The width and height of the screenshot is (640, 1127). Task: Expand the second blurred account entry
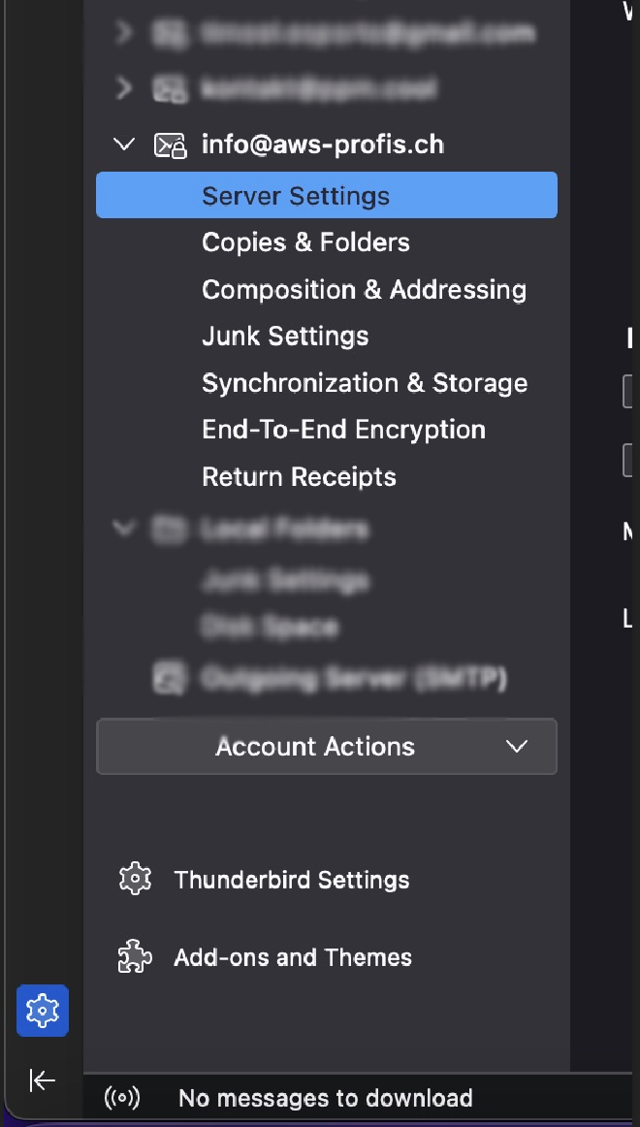pos(124,88)
